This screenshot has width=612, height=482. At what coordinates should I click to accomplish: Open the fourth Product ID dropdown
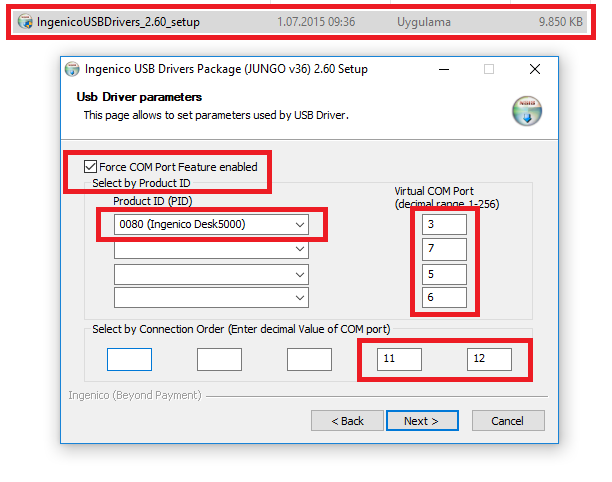pos(211,298)
